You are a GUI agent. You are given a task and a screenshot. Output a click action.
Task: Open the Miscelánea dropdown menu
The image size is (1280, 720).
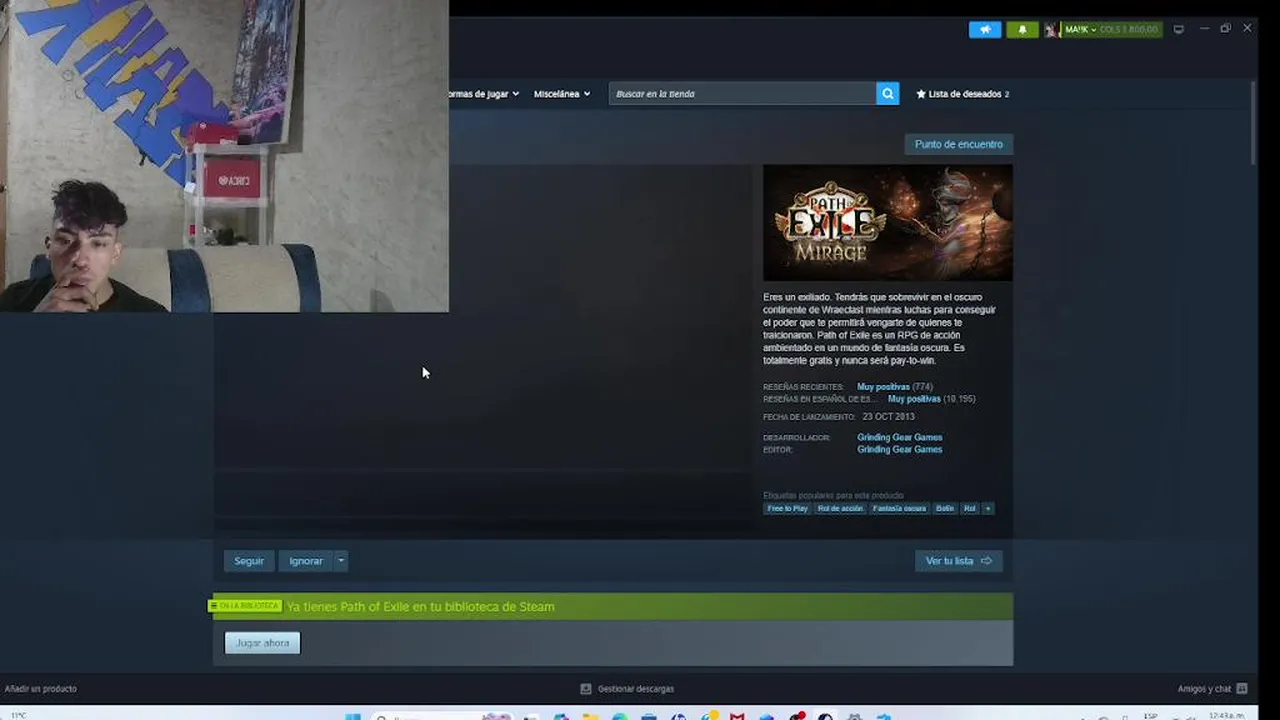tap(562, 94)
